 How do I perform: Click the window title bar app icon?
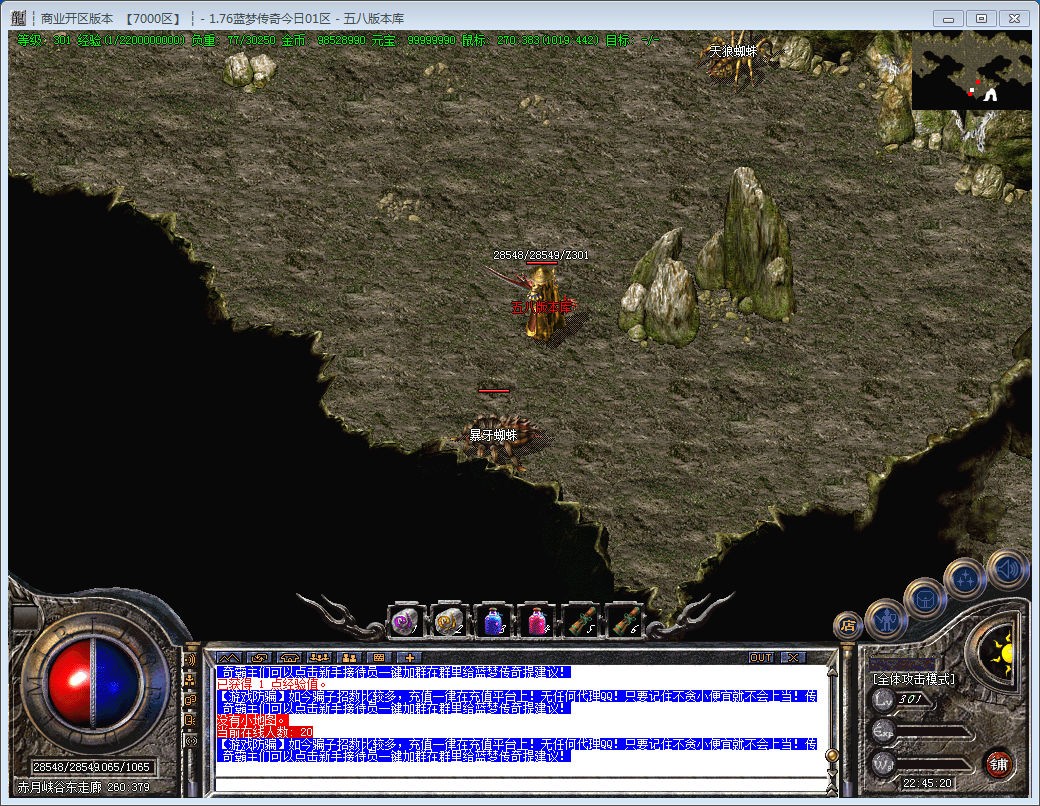pyautogui.click(x=19, y=18)
